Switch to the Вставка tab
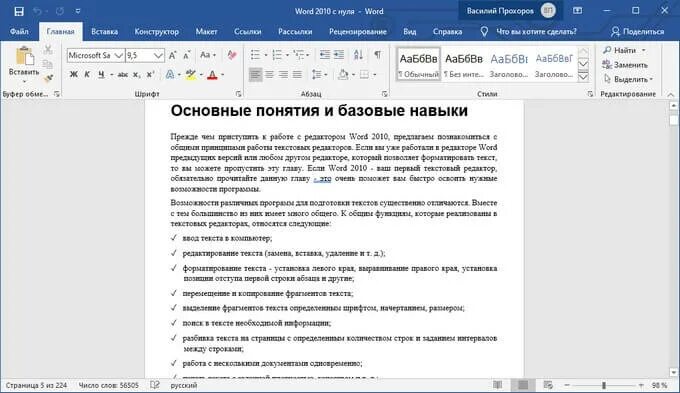 coord(105,32)
